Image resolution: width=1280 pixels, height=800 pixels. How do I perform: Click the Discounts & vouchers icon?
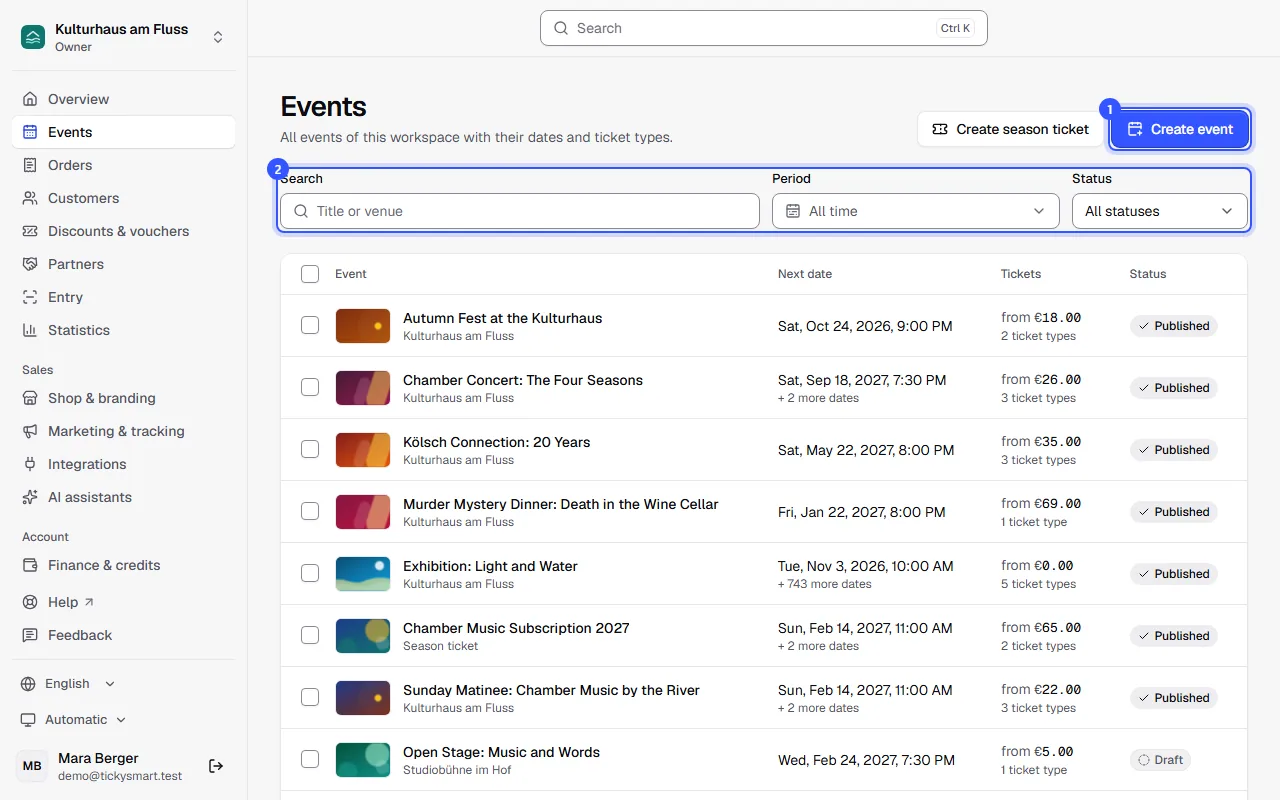click(30, 231)
